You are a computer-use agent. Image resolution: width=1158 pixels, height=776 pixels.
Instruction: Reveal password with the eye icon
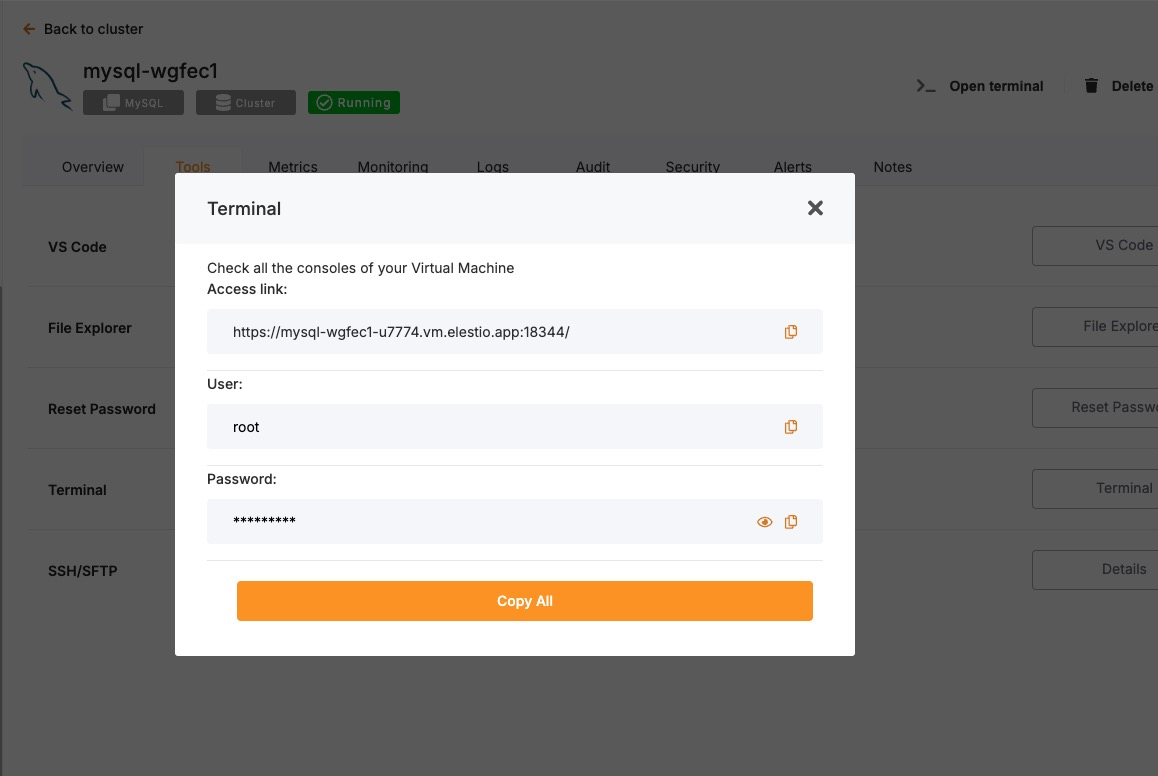pyautogui.click(x=765, y=522)
